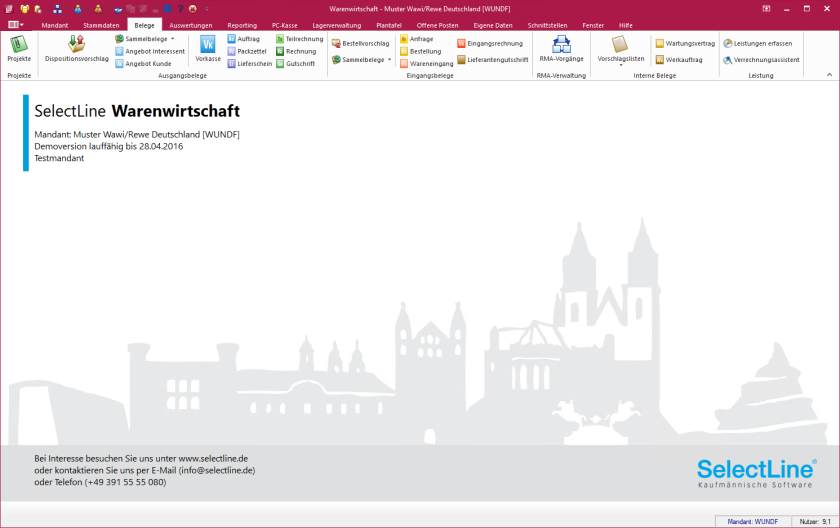Expand the Sammelbelege dropdown in Eingangsbelege
The height and width of the screenshot is (528, 840).
[x=389, y=59]
